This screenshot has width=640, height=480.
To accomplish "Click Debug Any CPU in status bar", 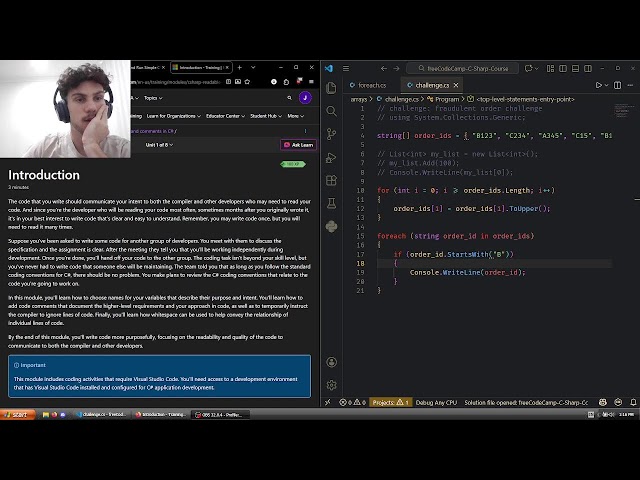I will coord(436,402).
